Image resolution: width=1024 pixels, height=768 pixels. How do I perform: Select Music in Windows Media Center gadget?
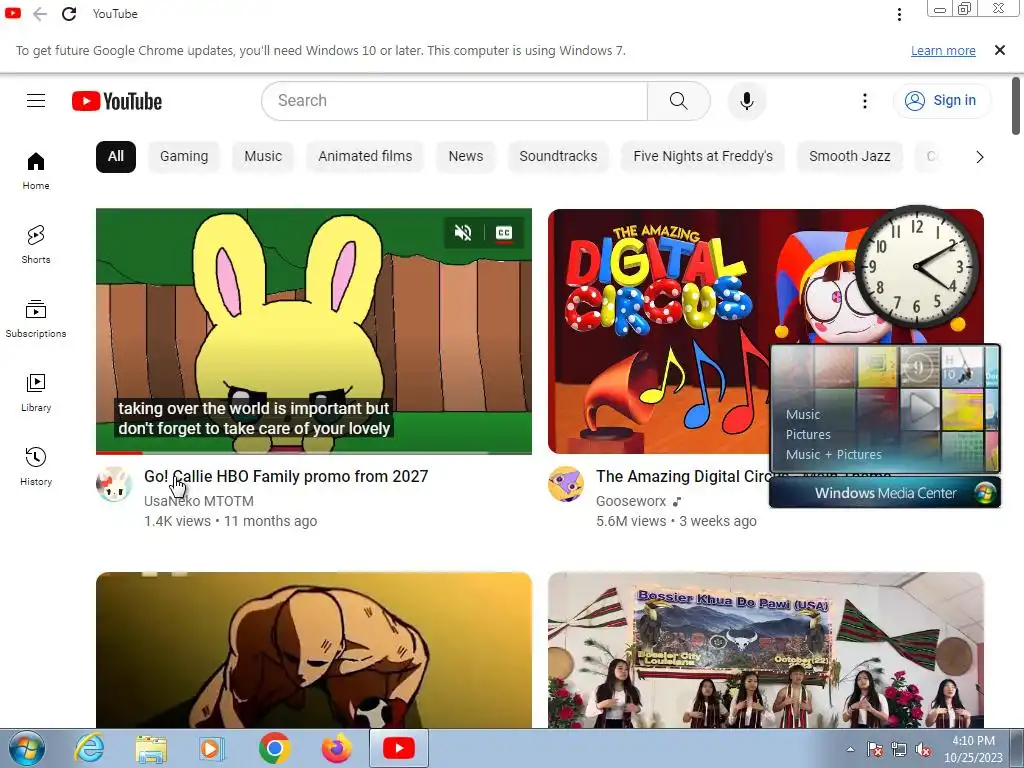tap(803, 414)
